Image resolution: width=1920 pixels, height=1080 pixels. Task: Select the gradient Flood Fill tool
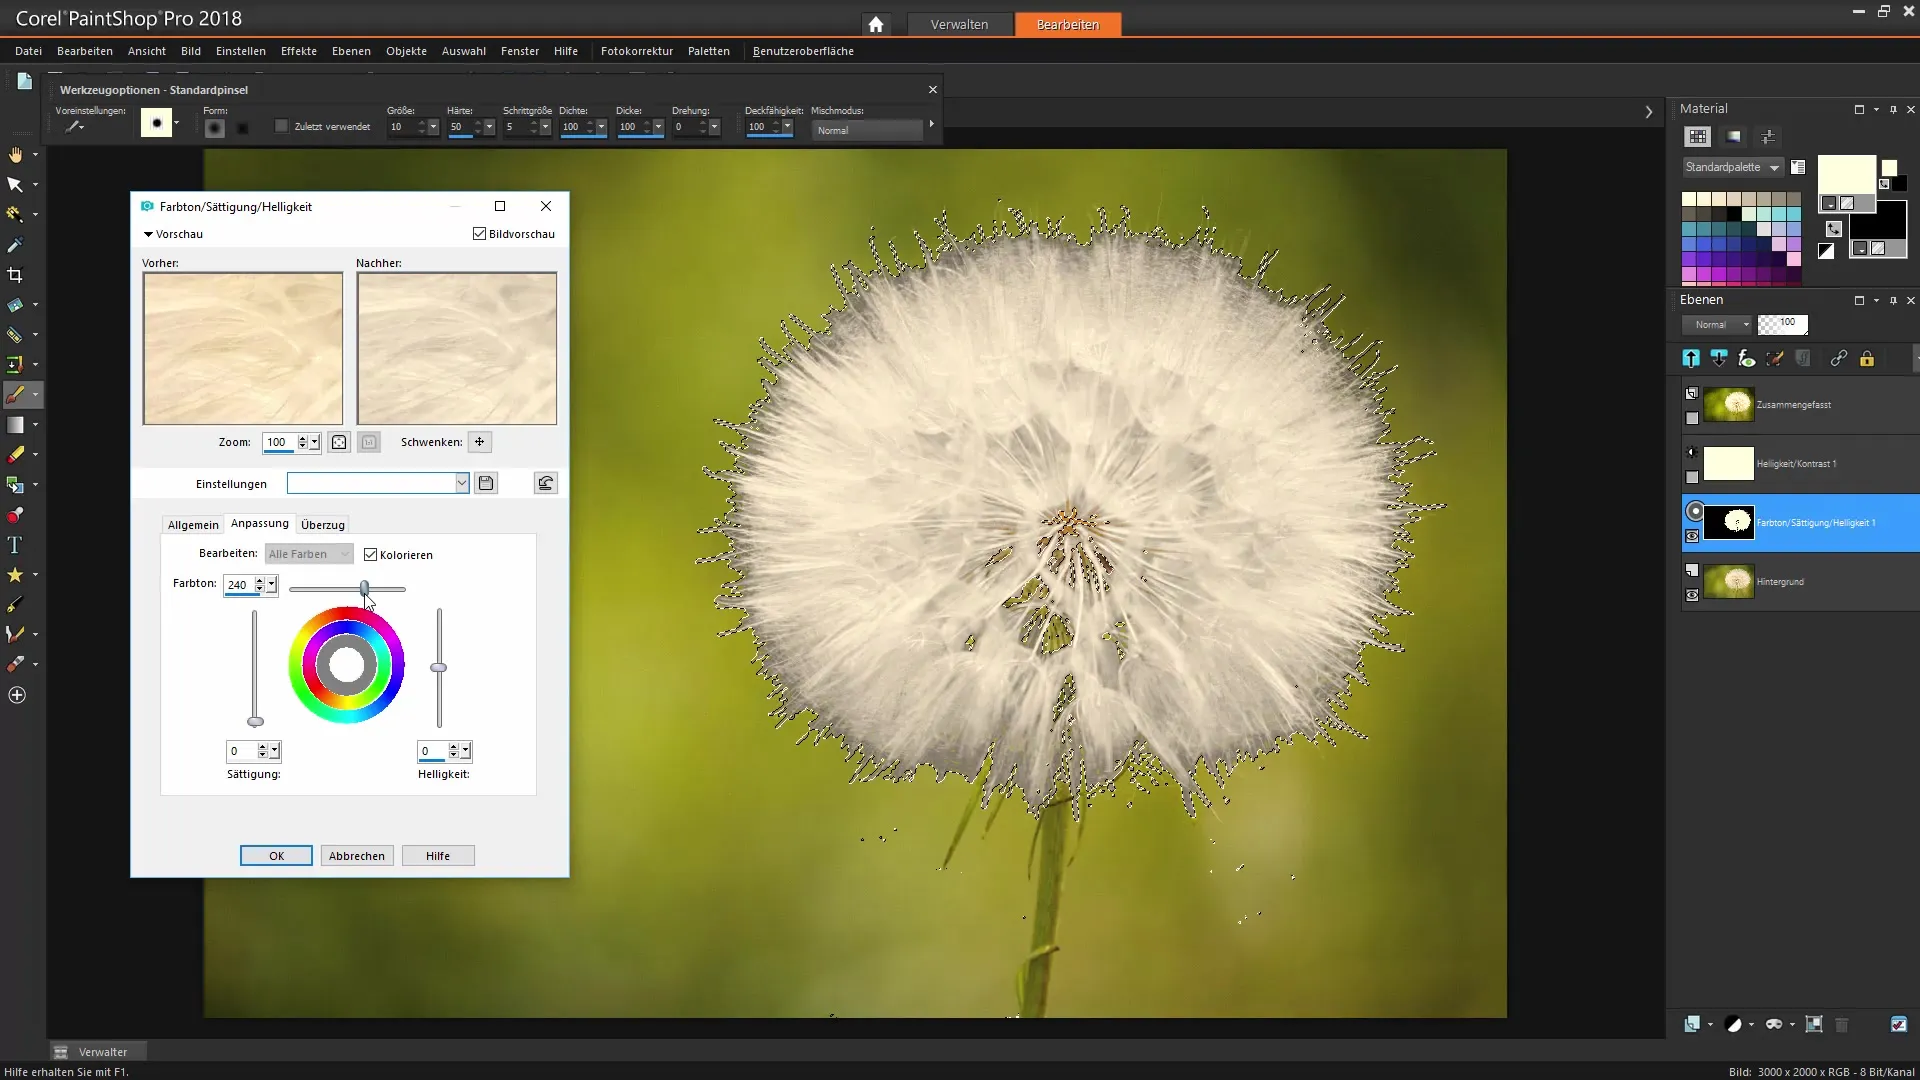click(15, 425)
